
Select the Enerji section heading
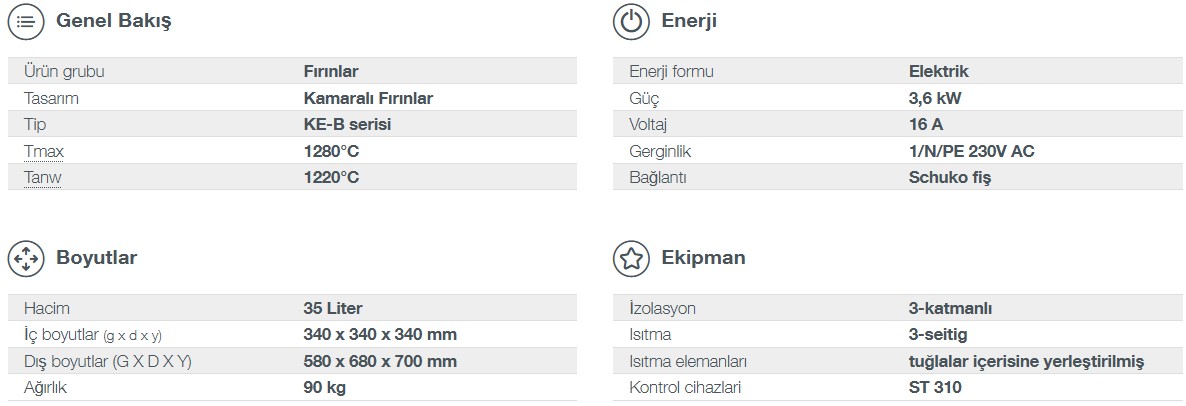click(x=689, y=21)
